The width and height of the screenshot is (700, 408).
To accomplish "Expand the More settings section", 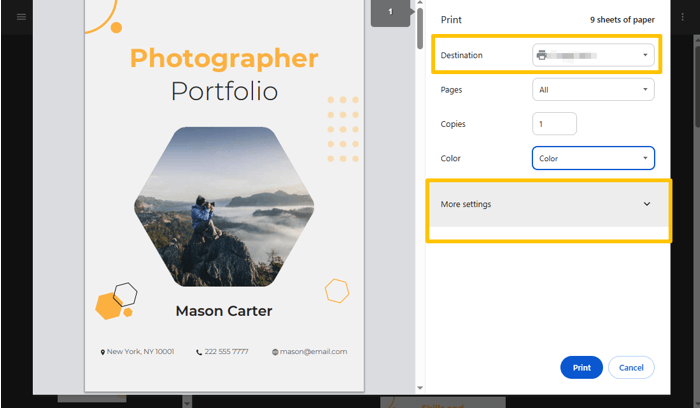I will (548, 204).
